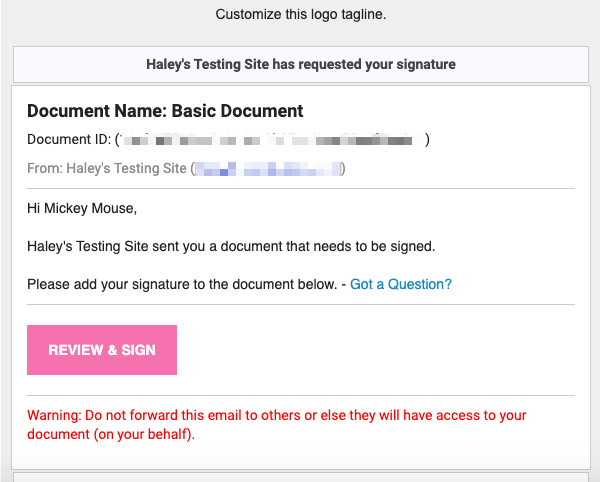Click the blurred Document ID value
Viewport: 600px width, 482px height.
(272, 140)
